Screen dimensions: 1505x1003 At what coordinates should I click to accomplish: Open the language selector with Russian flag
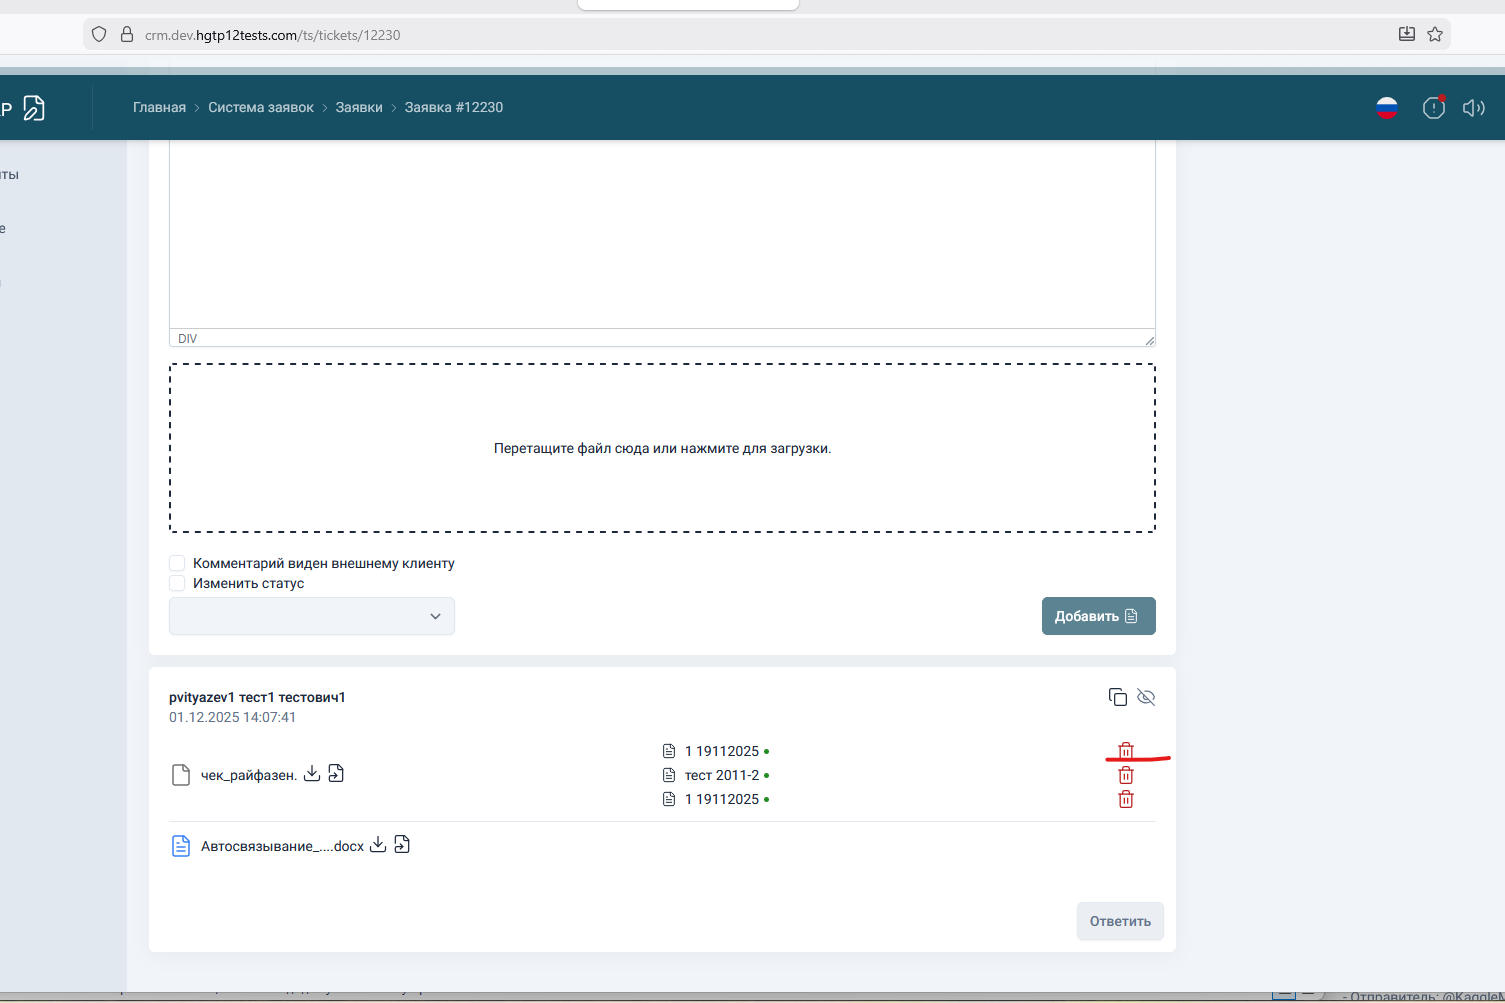[x=1386, y=108]
